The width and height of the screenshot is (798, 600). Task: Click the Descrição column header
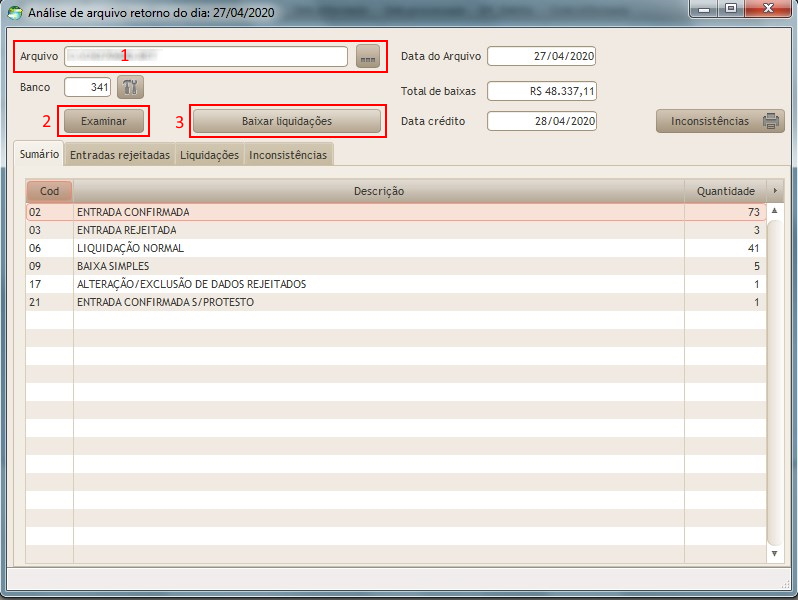[x=378, y=191]
